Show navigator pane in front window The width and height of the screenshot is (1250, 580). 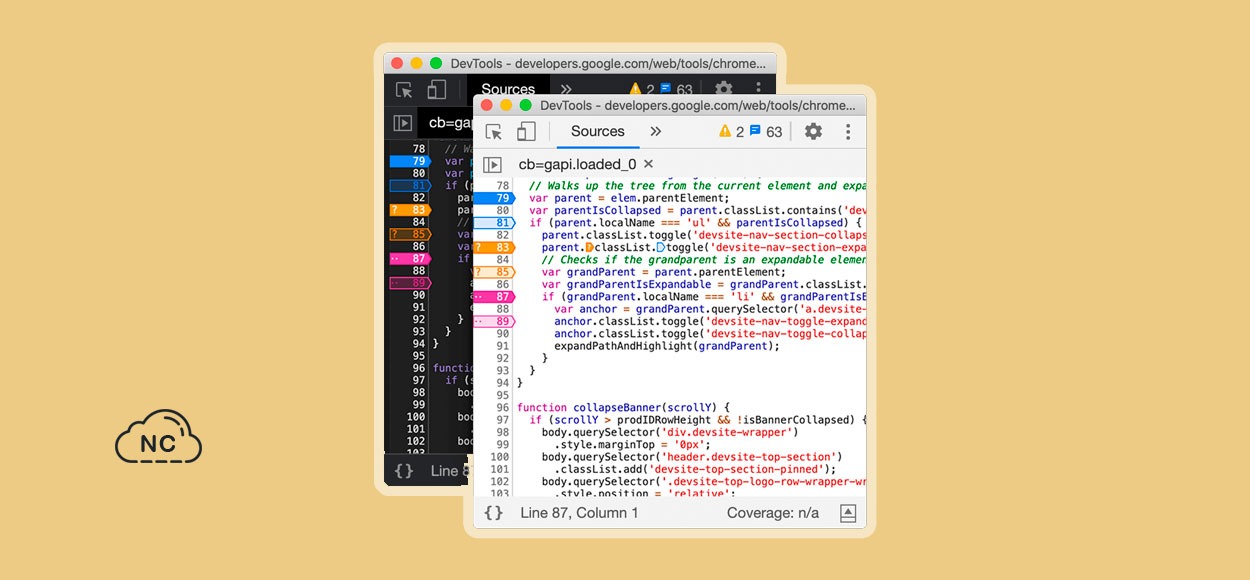point(492,164)
